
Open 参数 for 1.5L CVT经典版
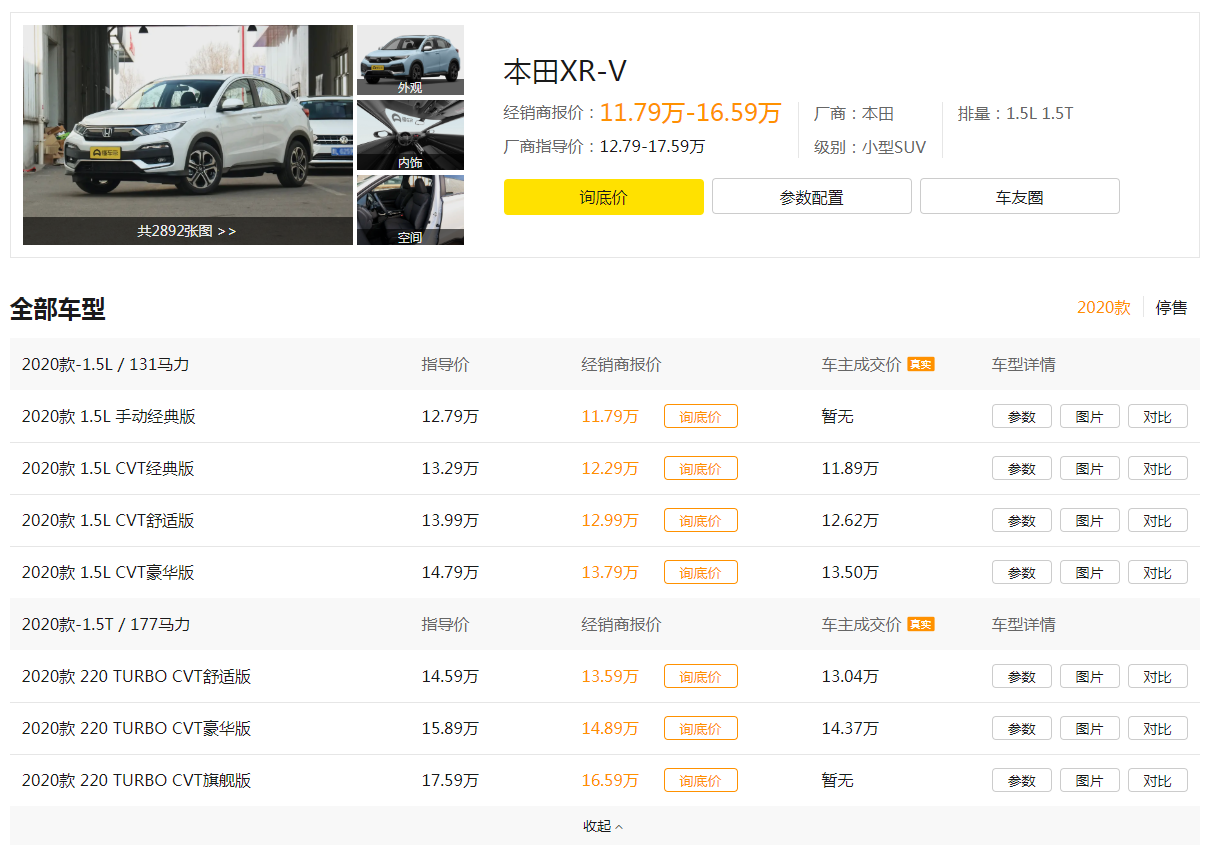click(x=1022, y=468)
